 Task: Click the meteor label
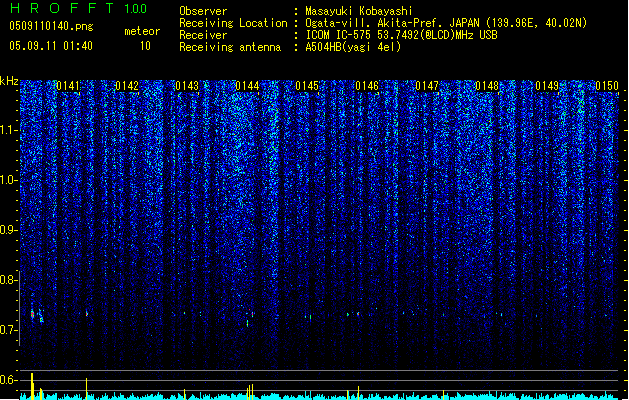(142, 31)
